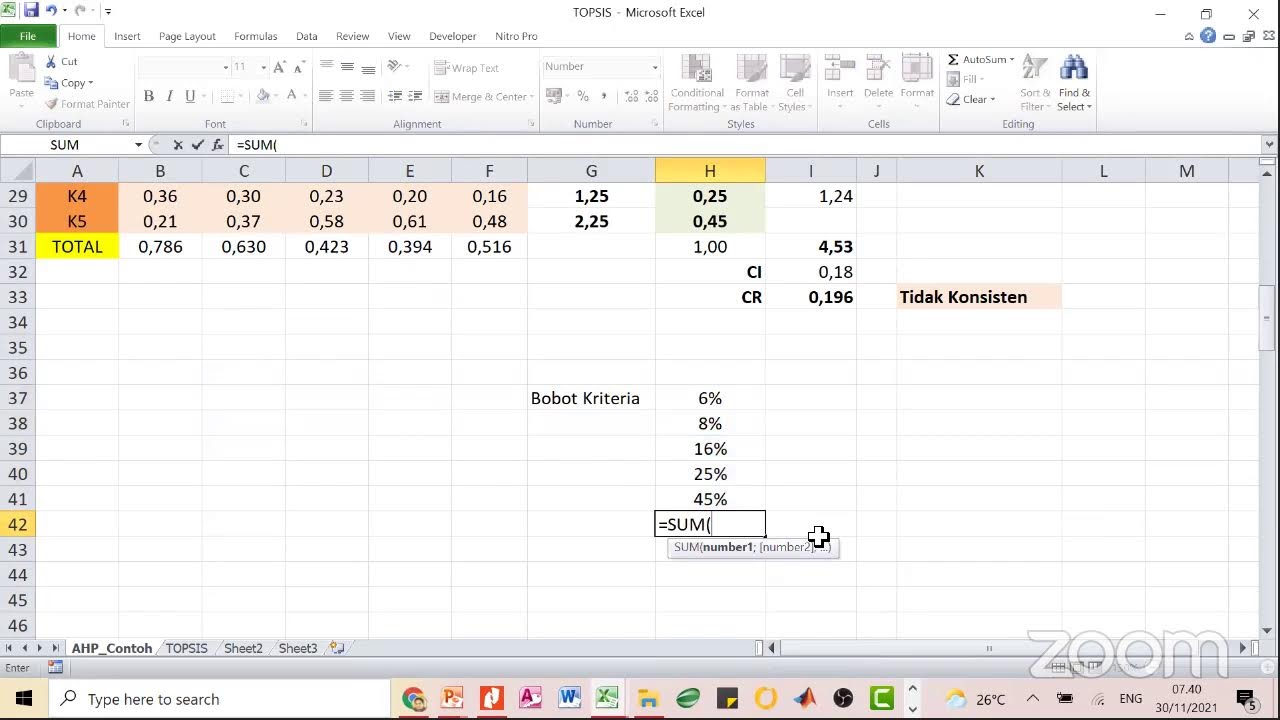This screenshot has height=720, width=1280.
Task: Click the Cancel X in formula bar
Action: (x=178, y=145)
